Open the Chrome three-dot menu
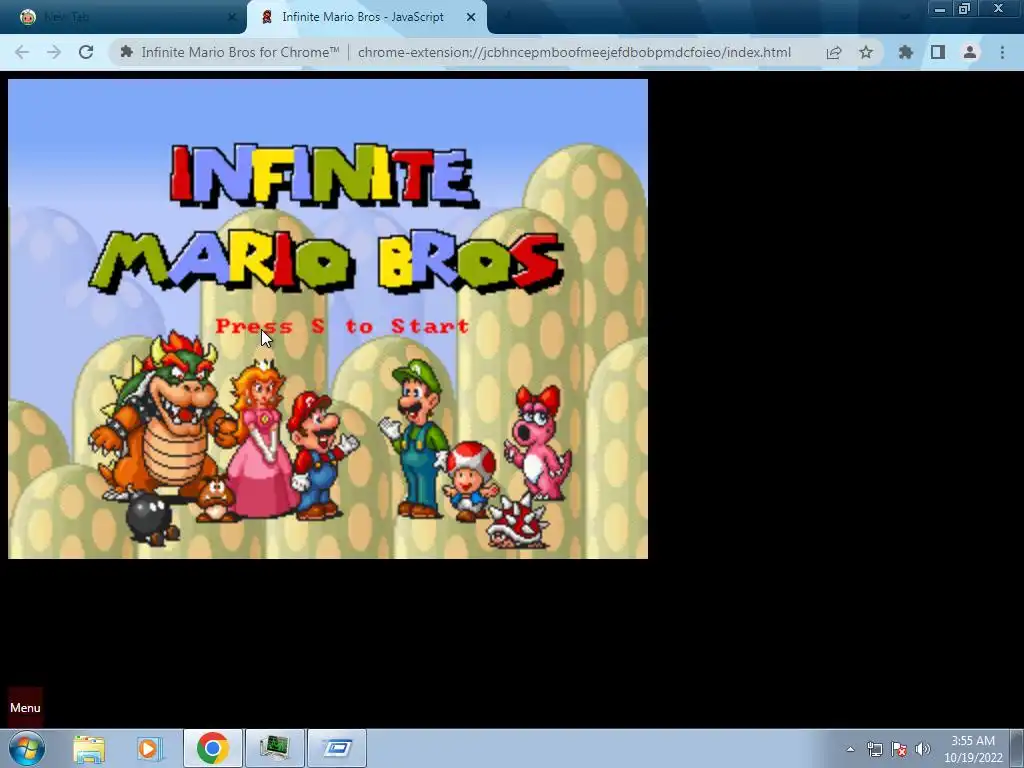This screenshot has height=768, width=1024. pyautogui.click(x=1002, y=52)
